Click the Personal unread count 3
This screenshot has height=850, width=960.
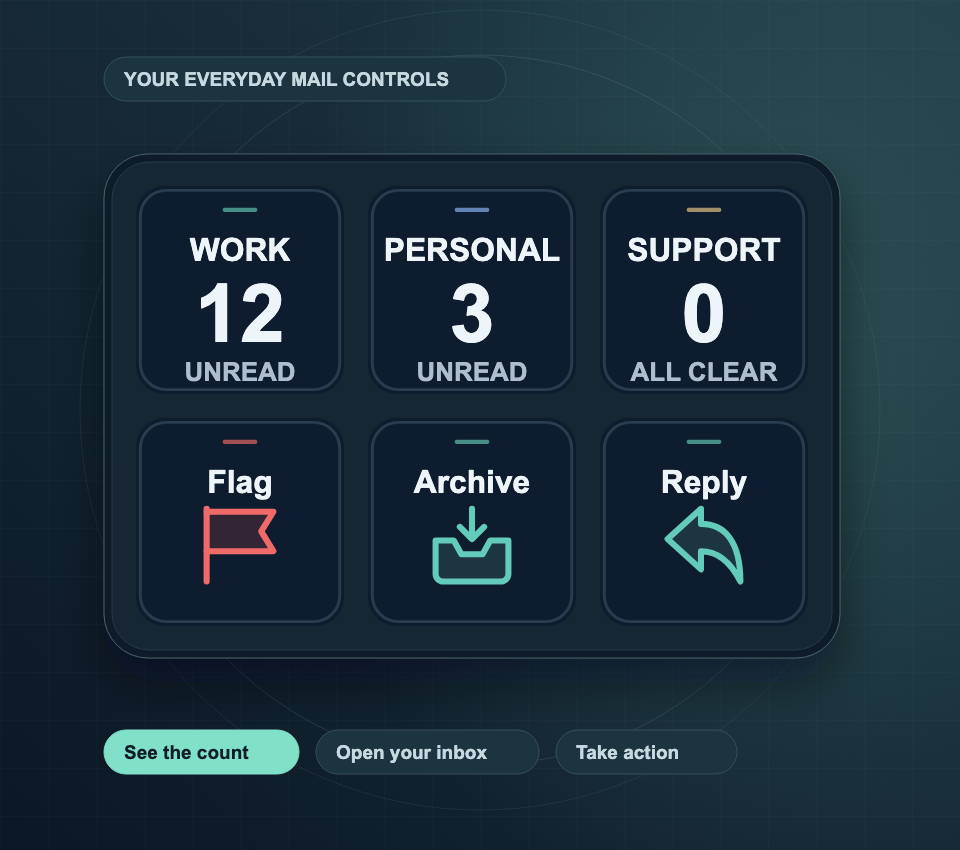471,313
